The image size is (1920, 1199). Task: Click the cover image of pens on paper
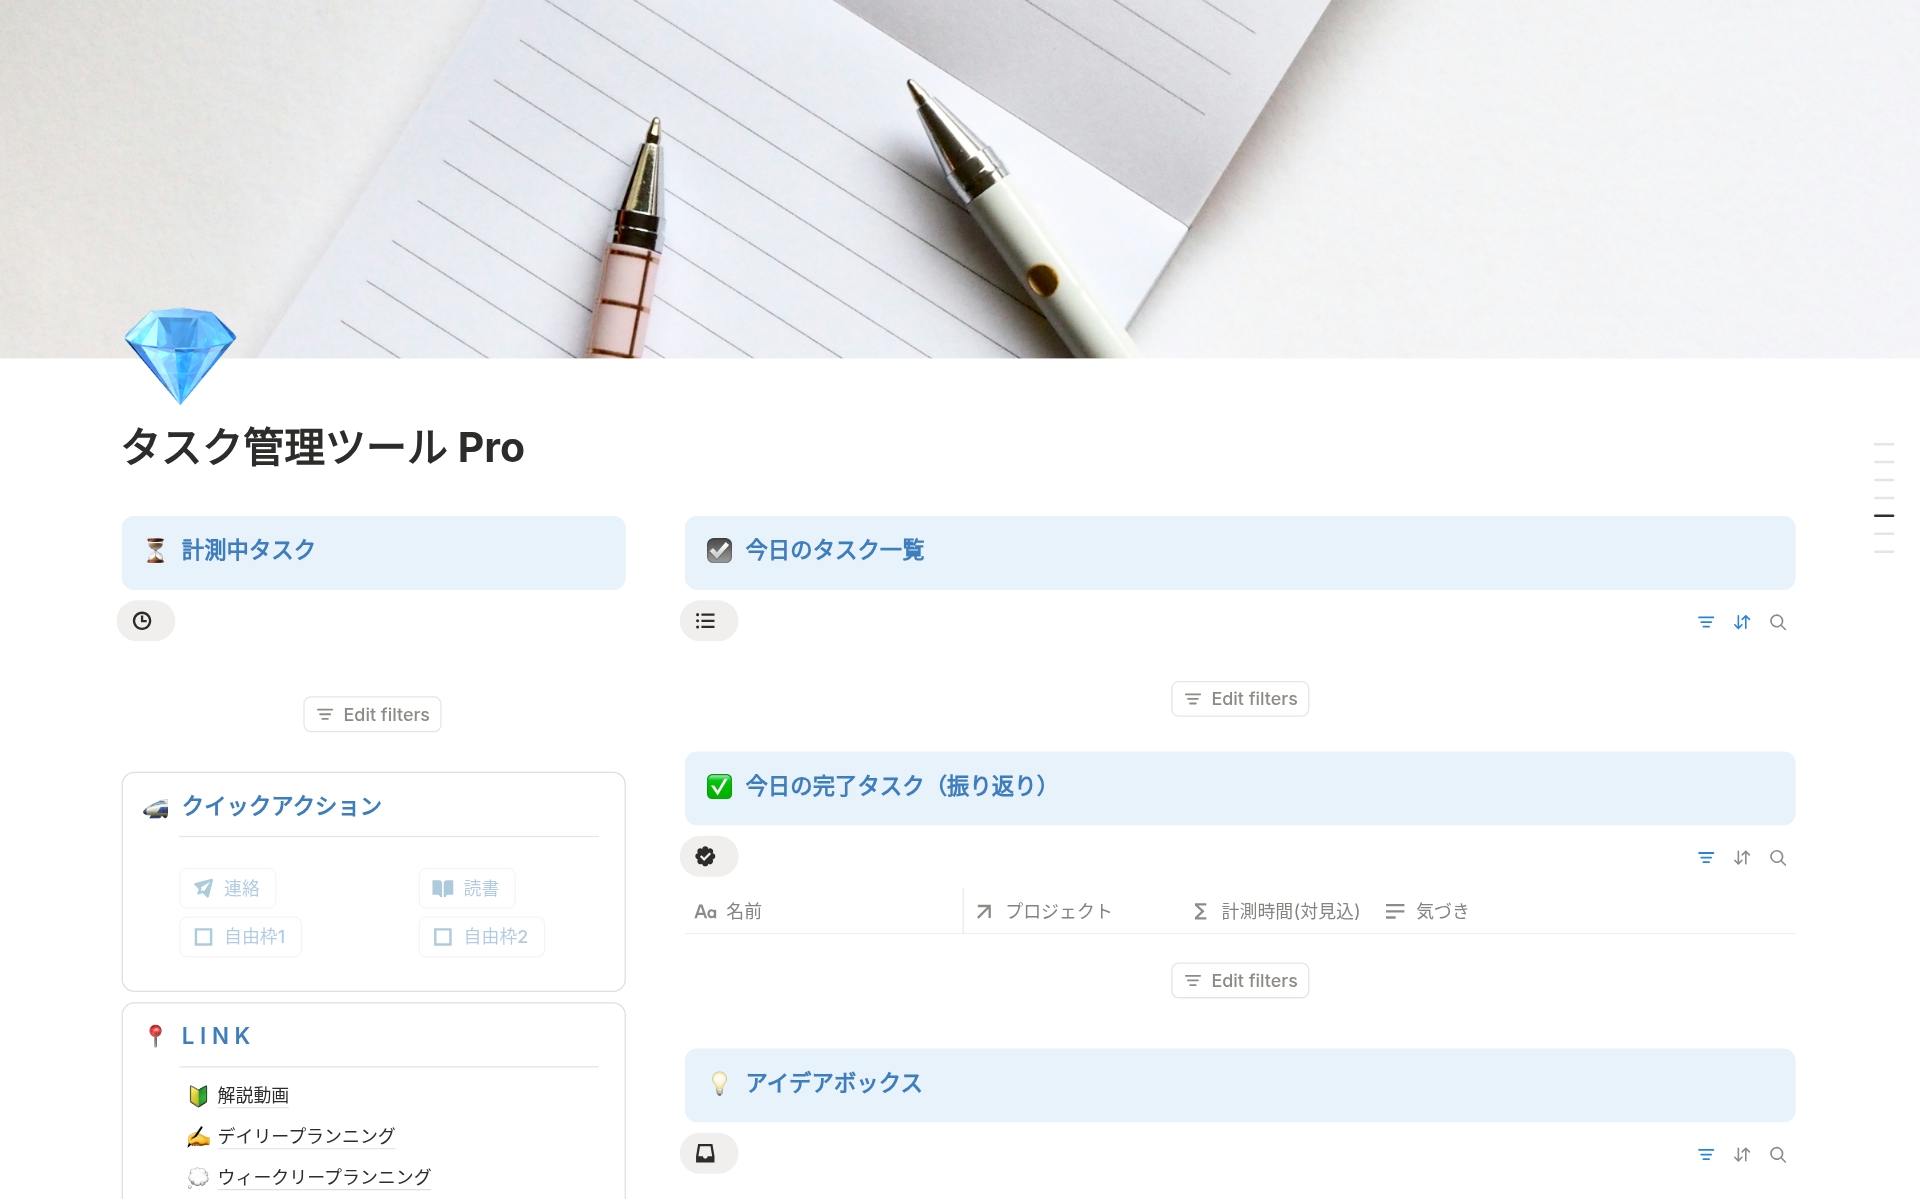click(x=960, y=179)
